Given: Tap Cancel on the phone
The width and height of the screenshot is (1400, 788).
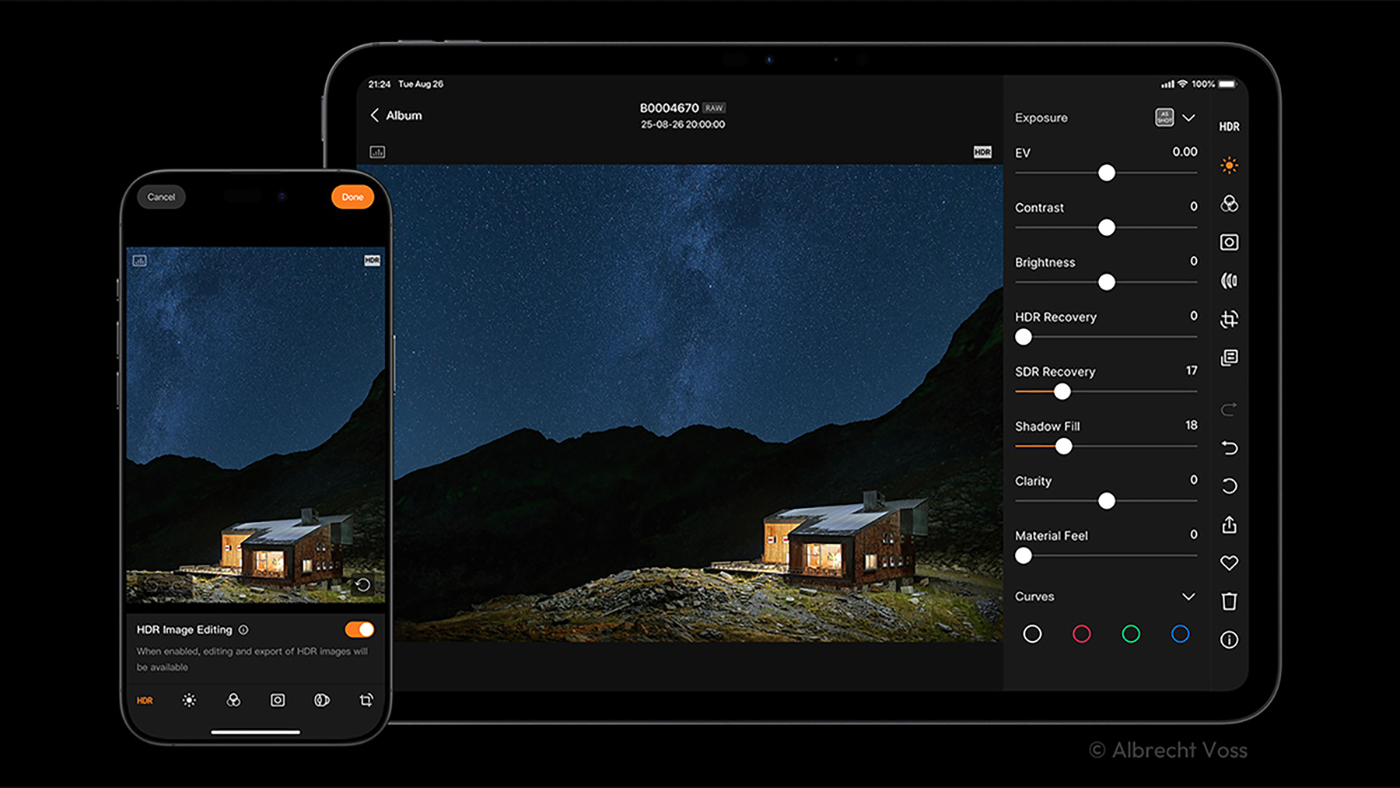Looking at the screenshot, I should point(161,197).
